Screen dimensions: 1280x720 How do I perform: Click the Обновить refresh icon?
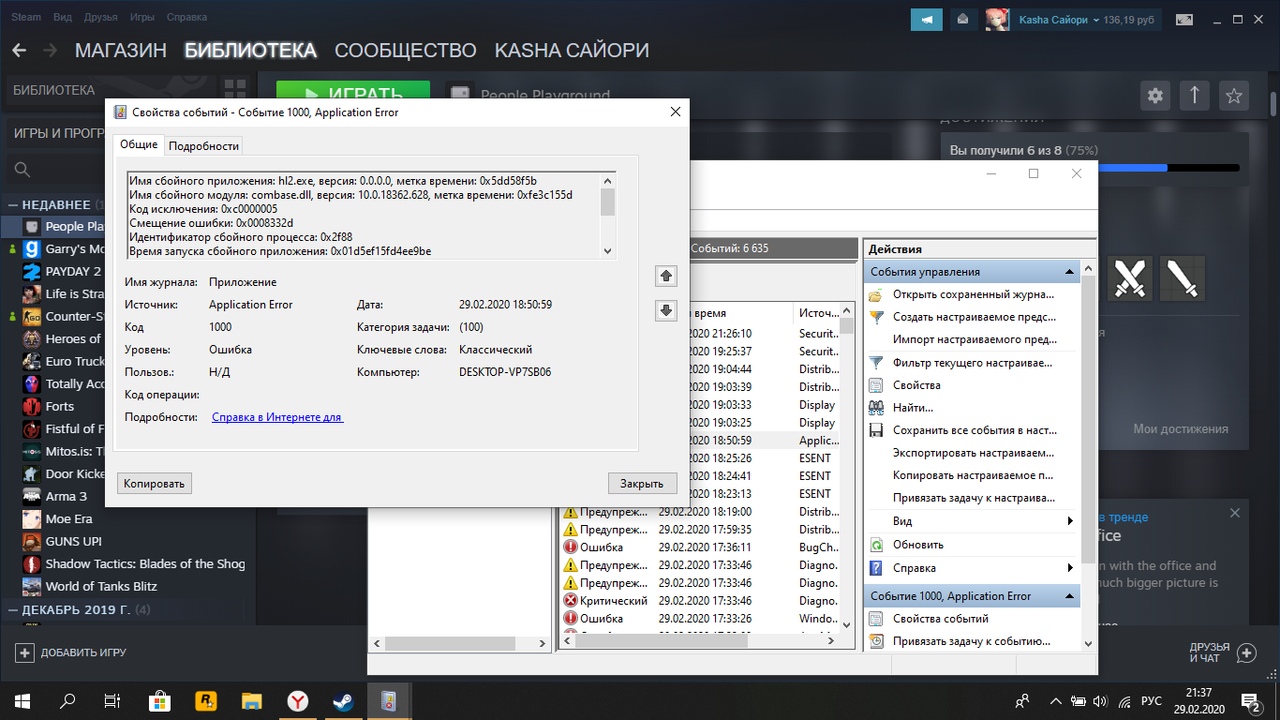pyautogui.click(x=876, y=545)
